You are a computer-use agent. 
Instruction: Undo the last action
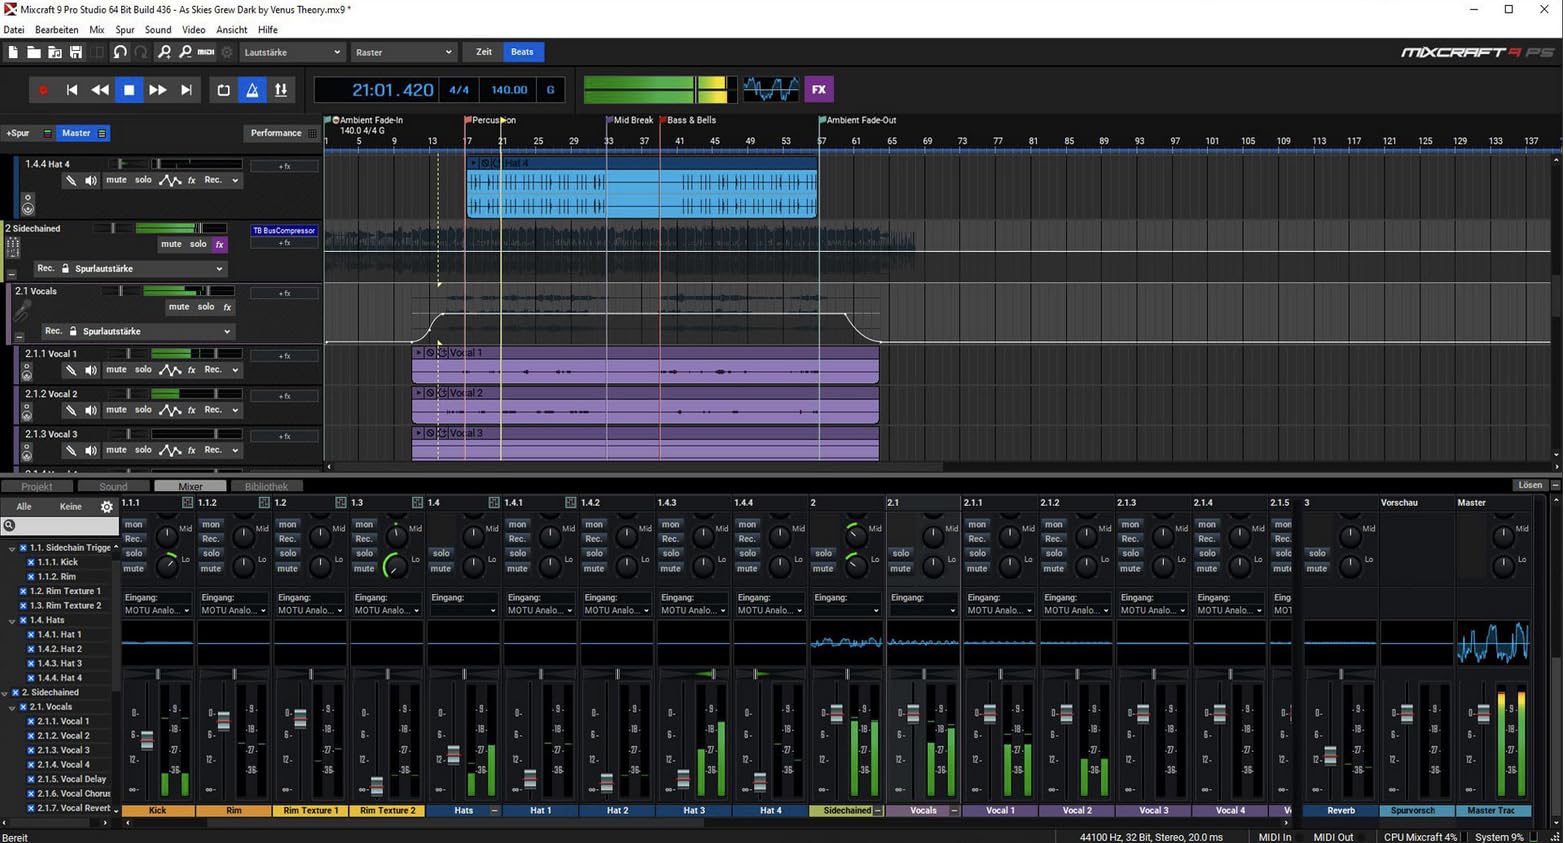tap(120, 52)
